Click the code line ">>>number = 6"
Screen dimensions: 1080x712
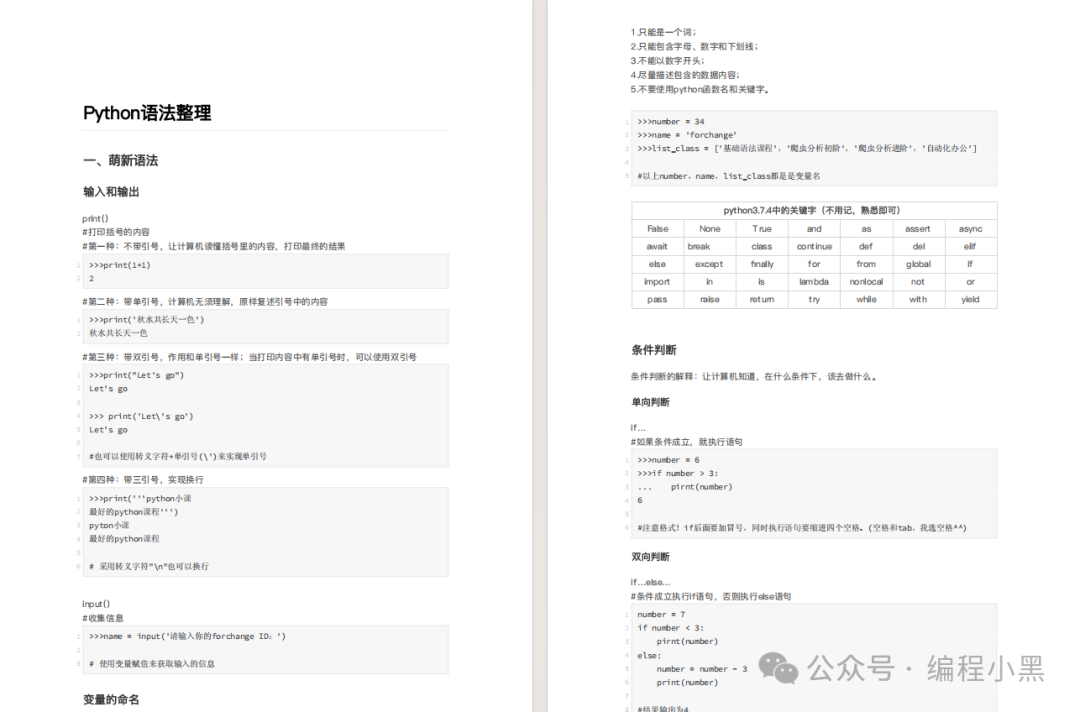(x=668, y=460)
